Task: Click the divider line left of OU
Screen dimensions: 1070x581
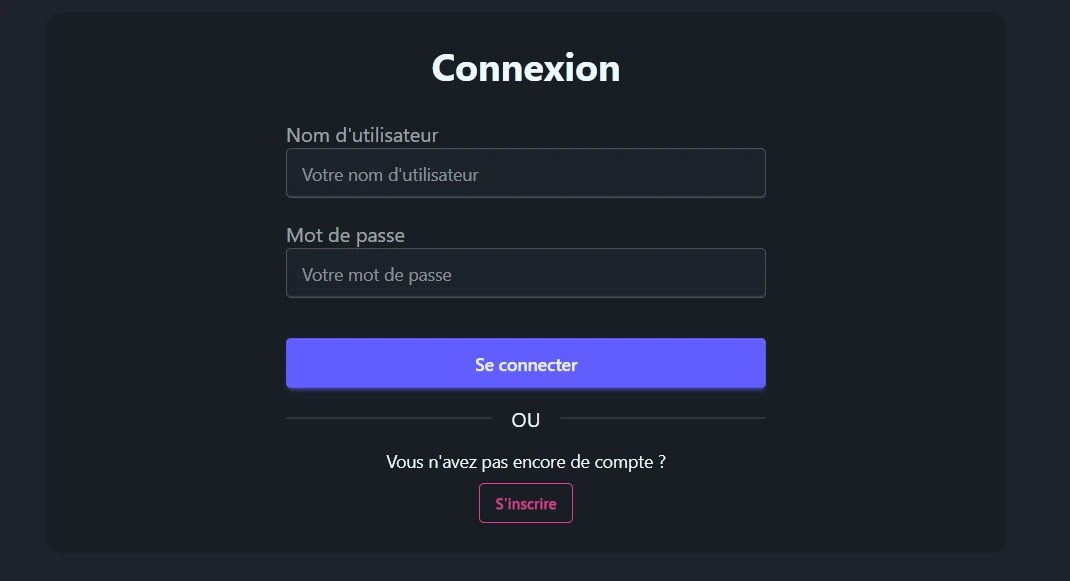Action: (x=388, y=418)
